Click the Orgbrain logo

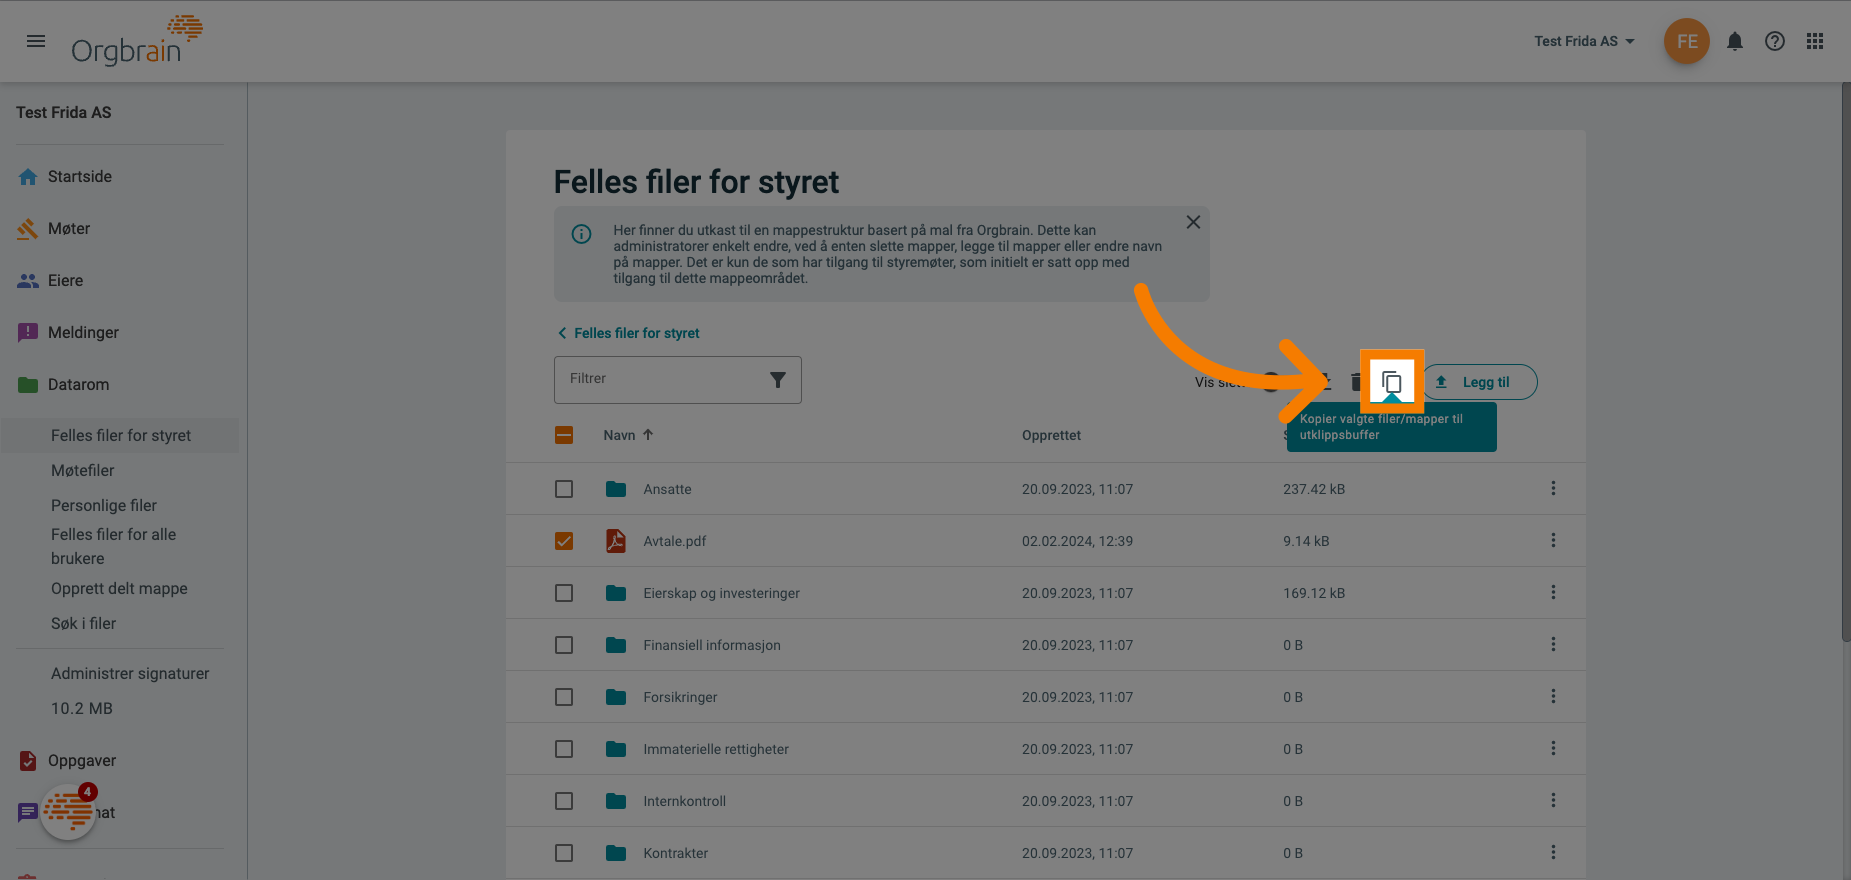tap(137, 41)
